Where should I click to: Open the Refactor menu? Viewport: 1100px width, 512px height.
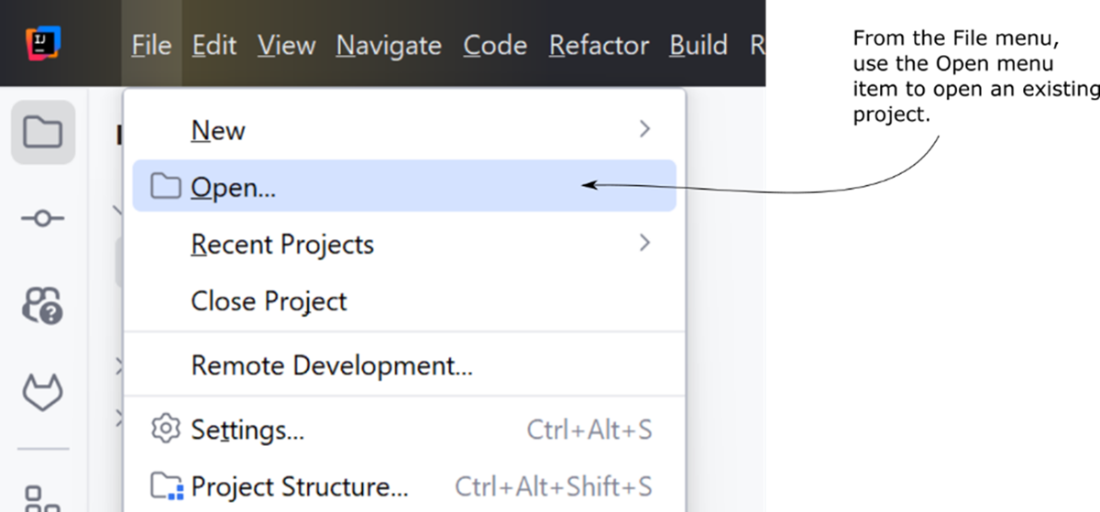[598, 46]
